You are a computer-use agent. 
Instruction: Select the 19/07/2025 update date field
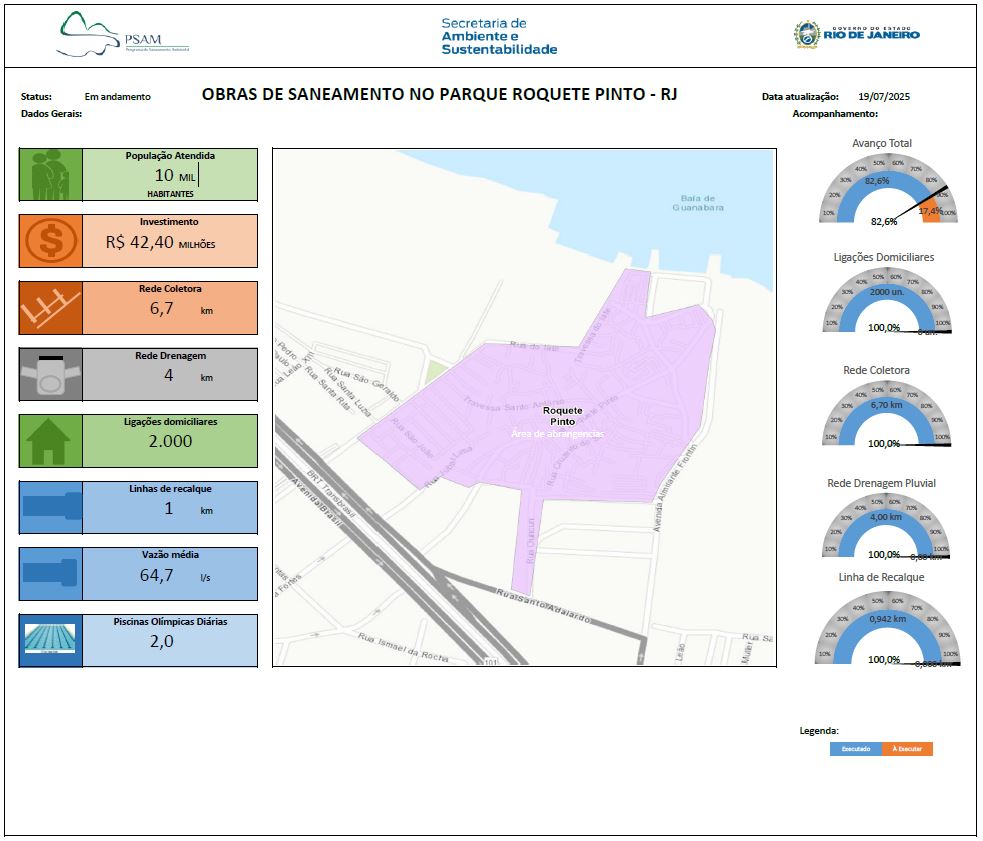[x=884, y=97]
